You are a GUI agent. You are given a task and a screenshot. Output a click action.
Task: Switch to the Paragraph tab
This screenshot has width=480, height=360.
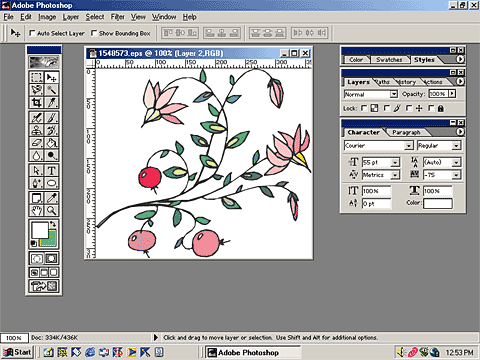pos(406,132)
